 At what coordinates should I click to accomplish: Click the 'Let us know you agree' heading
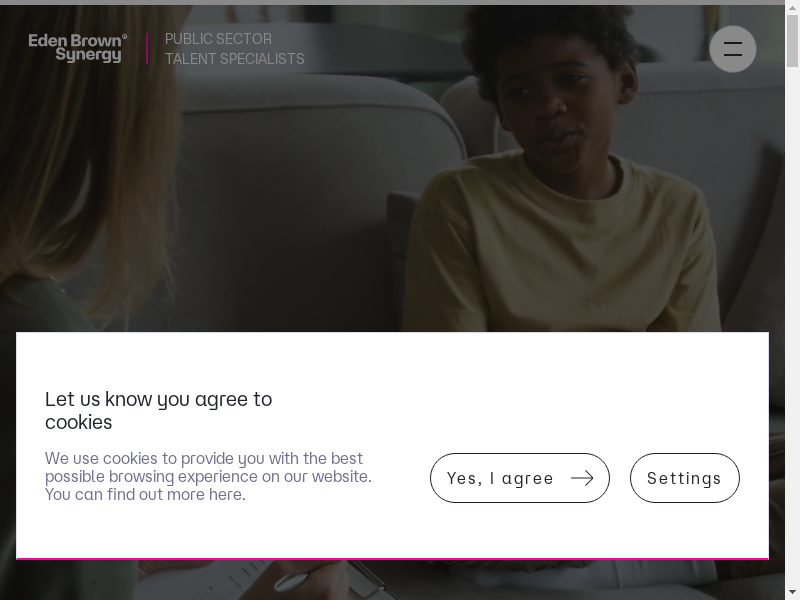click(x=159, y=411)
